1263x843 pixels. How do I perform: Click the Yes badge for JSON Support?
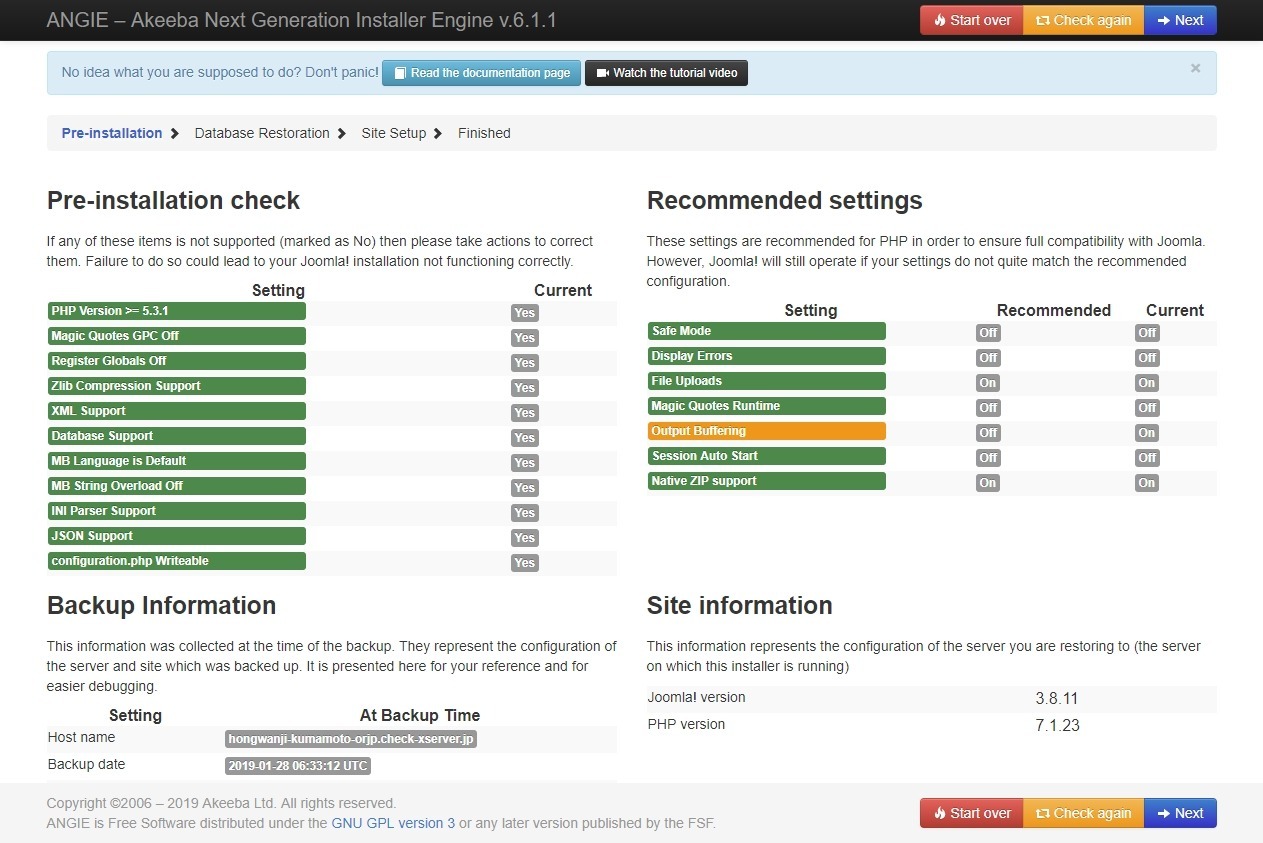pyautogui.click(x=525, y=538)
